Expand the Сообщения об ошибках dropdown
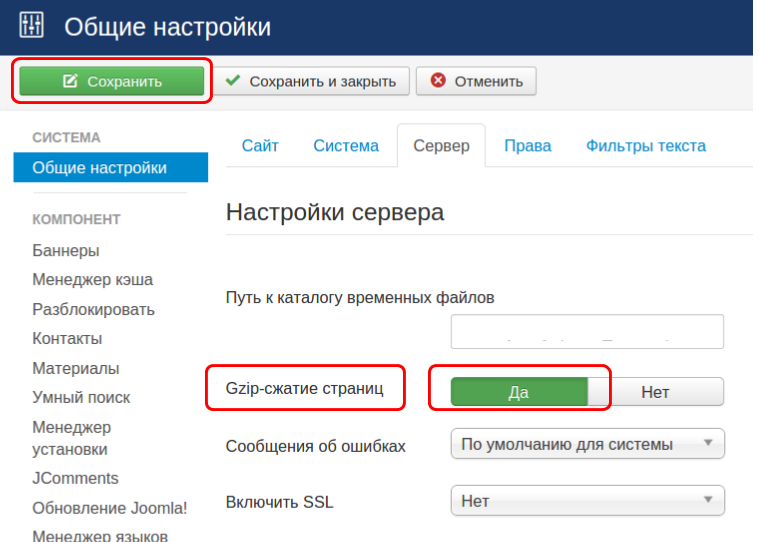758x542 pixels. click(x=587, y=444)
